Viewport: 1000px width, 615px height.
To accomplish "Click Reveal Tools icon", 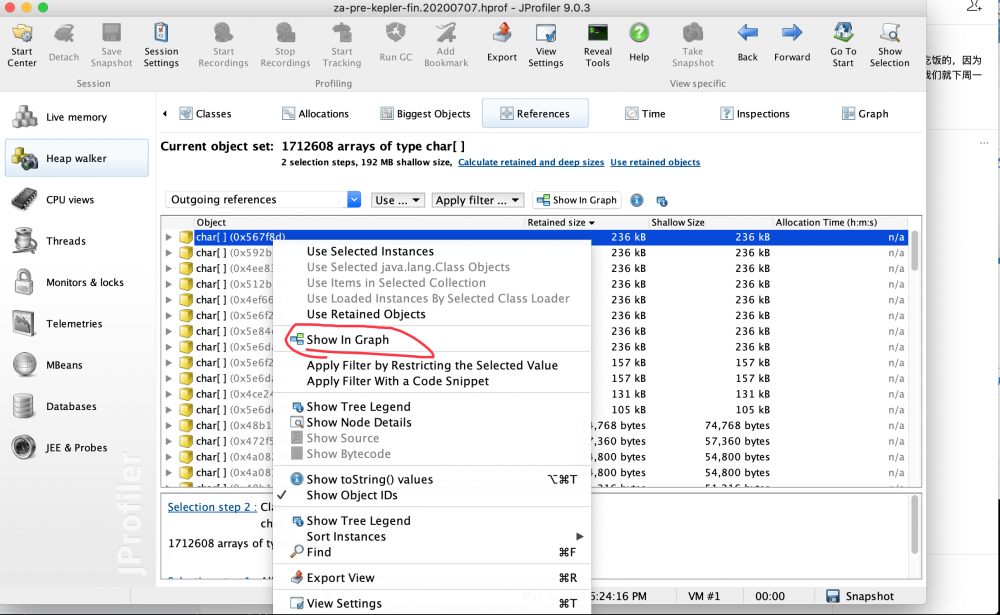I will [x=598, y=45].
